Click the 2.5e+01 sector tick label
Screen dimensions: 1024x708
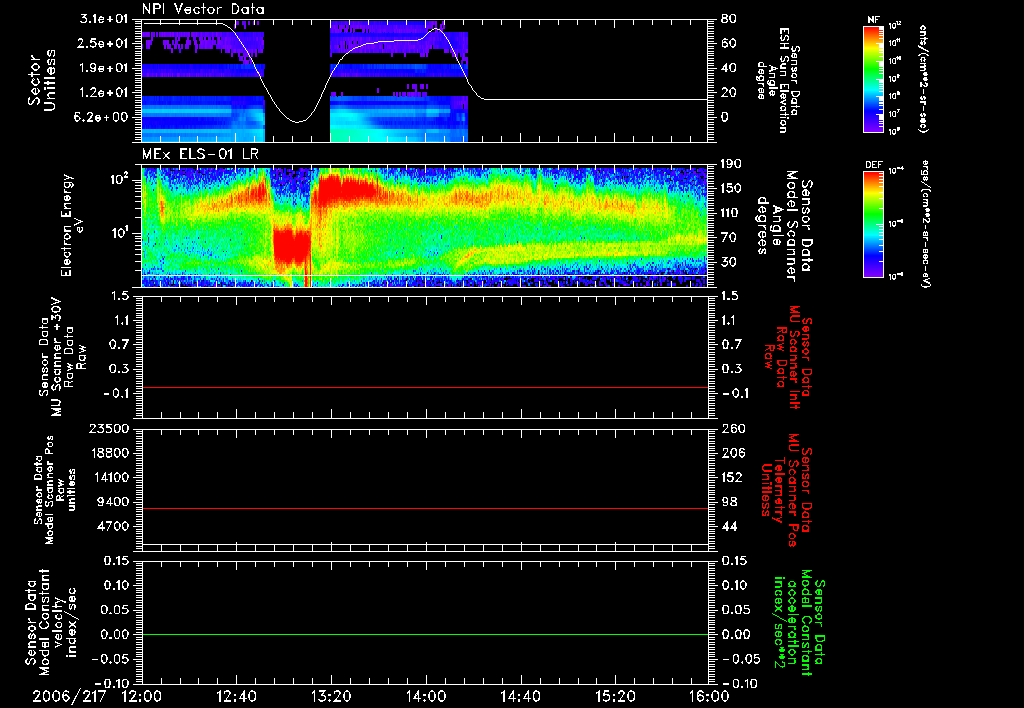tap(104, 43)
